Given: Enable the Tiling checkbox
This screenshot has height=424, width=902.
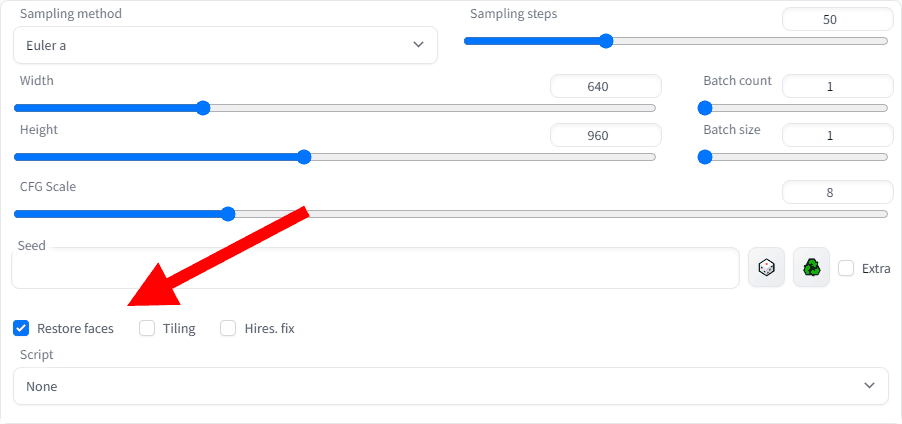Looking at the screenshot, I should coord(147,328).
